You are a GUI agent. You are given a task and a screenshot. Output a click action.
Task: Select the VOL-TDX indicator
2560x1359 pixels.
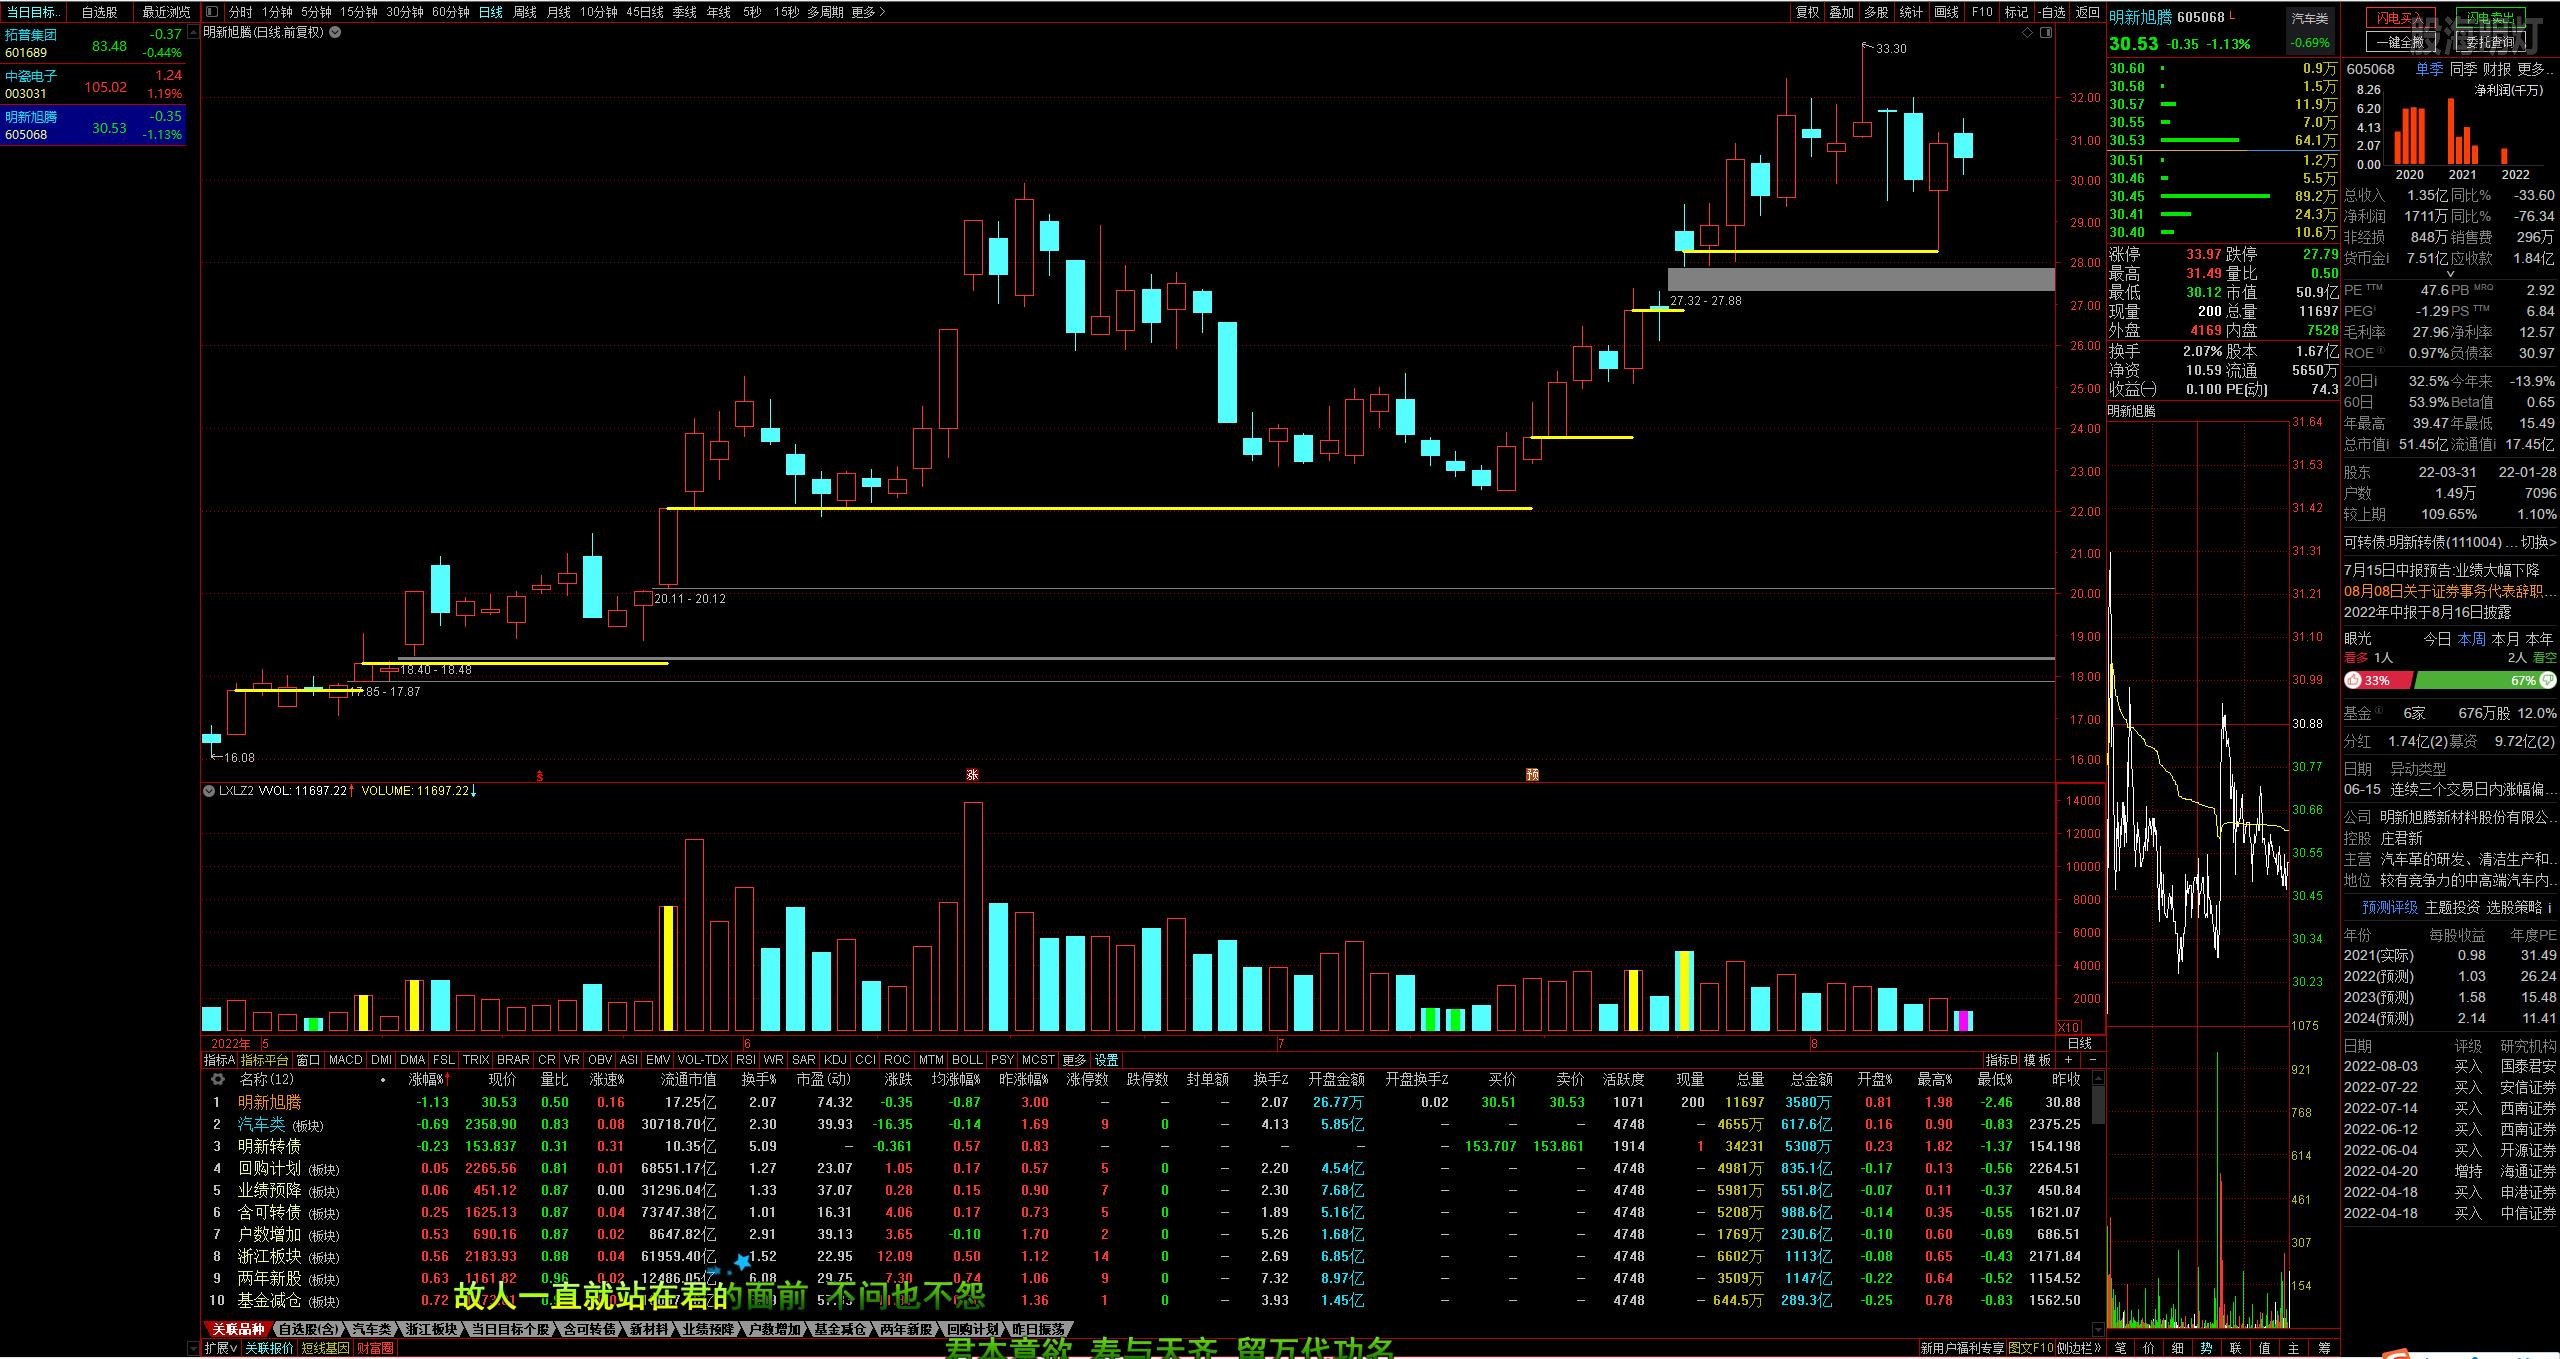pyautogui.click(x=703, y=1060)
